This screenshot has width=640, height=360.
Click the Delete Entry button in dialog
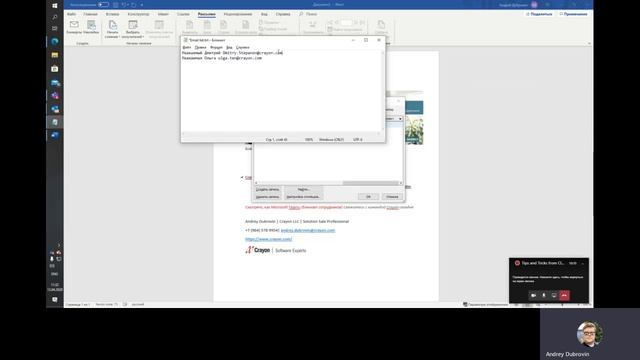267,197
